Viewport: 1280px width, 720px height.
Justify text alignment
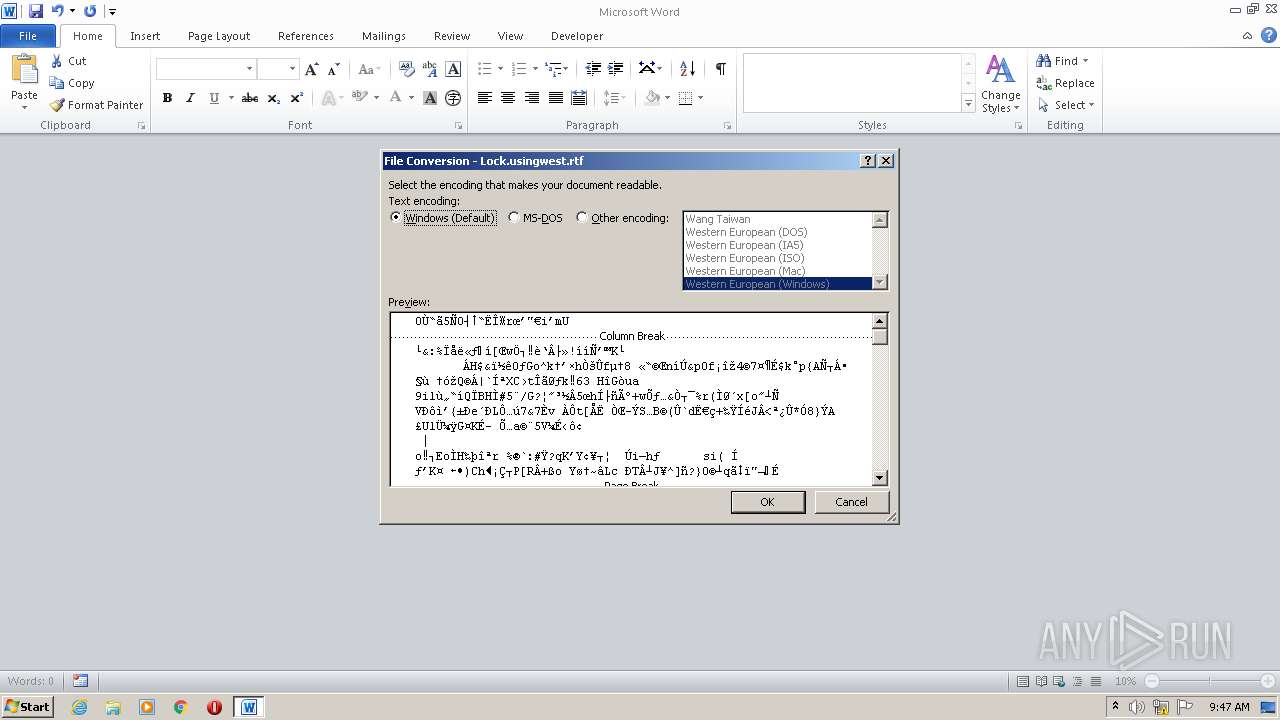pyautogui.click(x=555, y=98)
